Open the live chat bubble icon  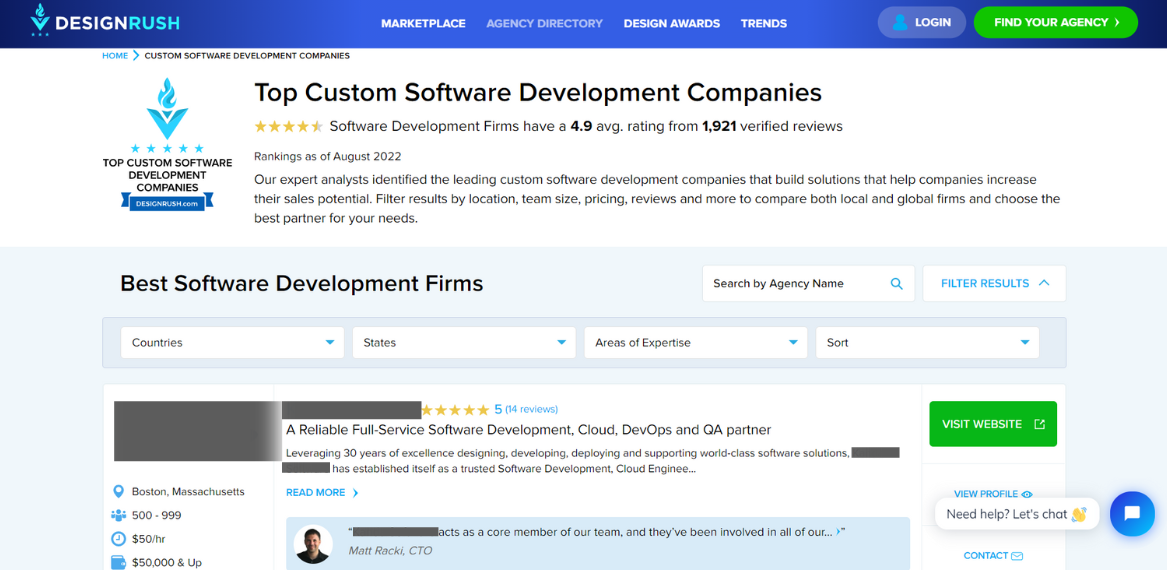(x=1131, y=513)
